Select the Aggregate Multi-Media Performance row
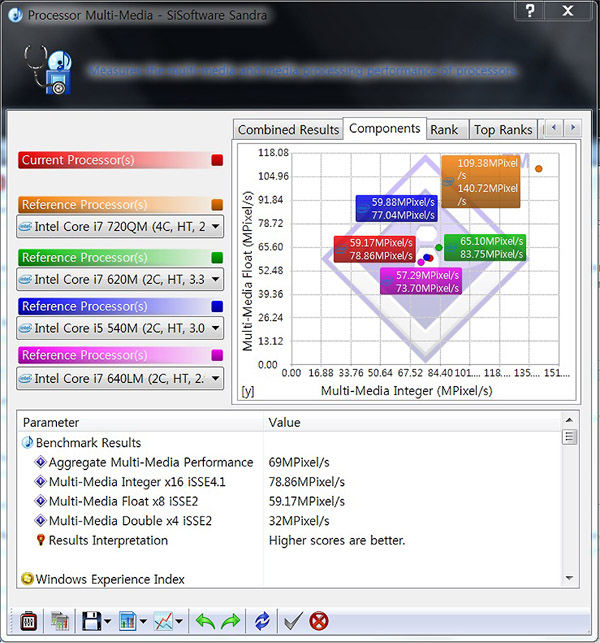The image size is (600, 643). point(290,462)
